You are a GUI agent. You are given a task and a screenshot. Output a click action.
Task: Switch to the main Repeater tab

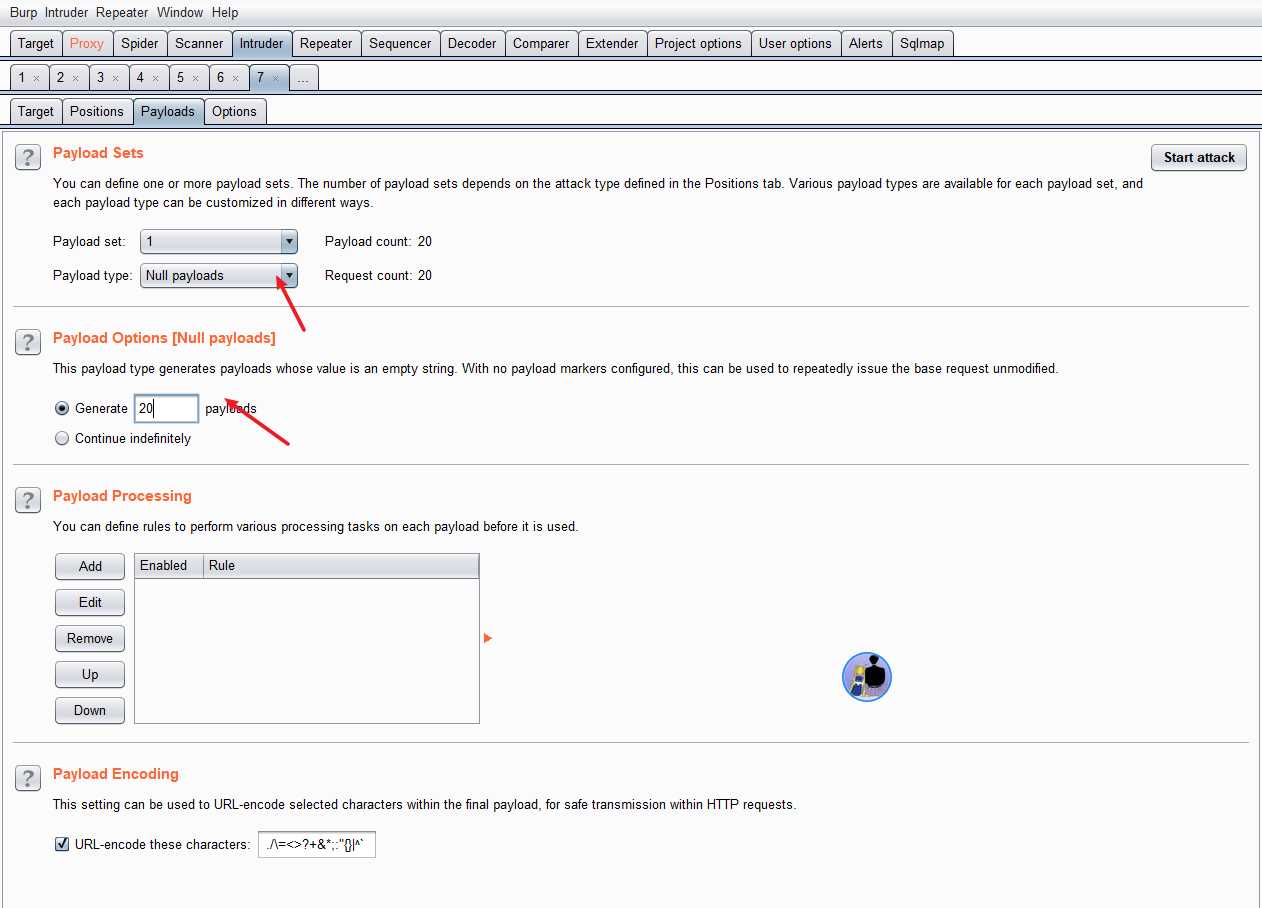click(x=326, y=43)
